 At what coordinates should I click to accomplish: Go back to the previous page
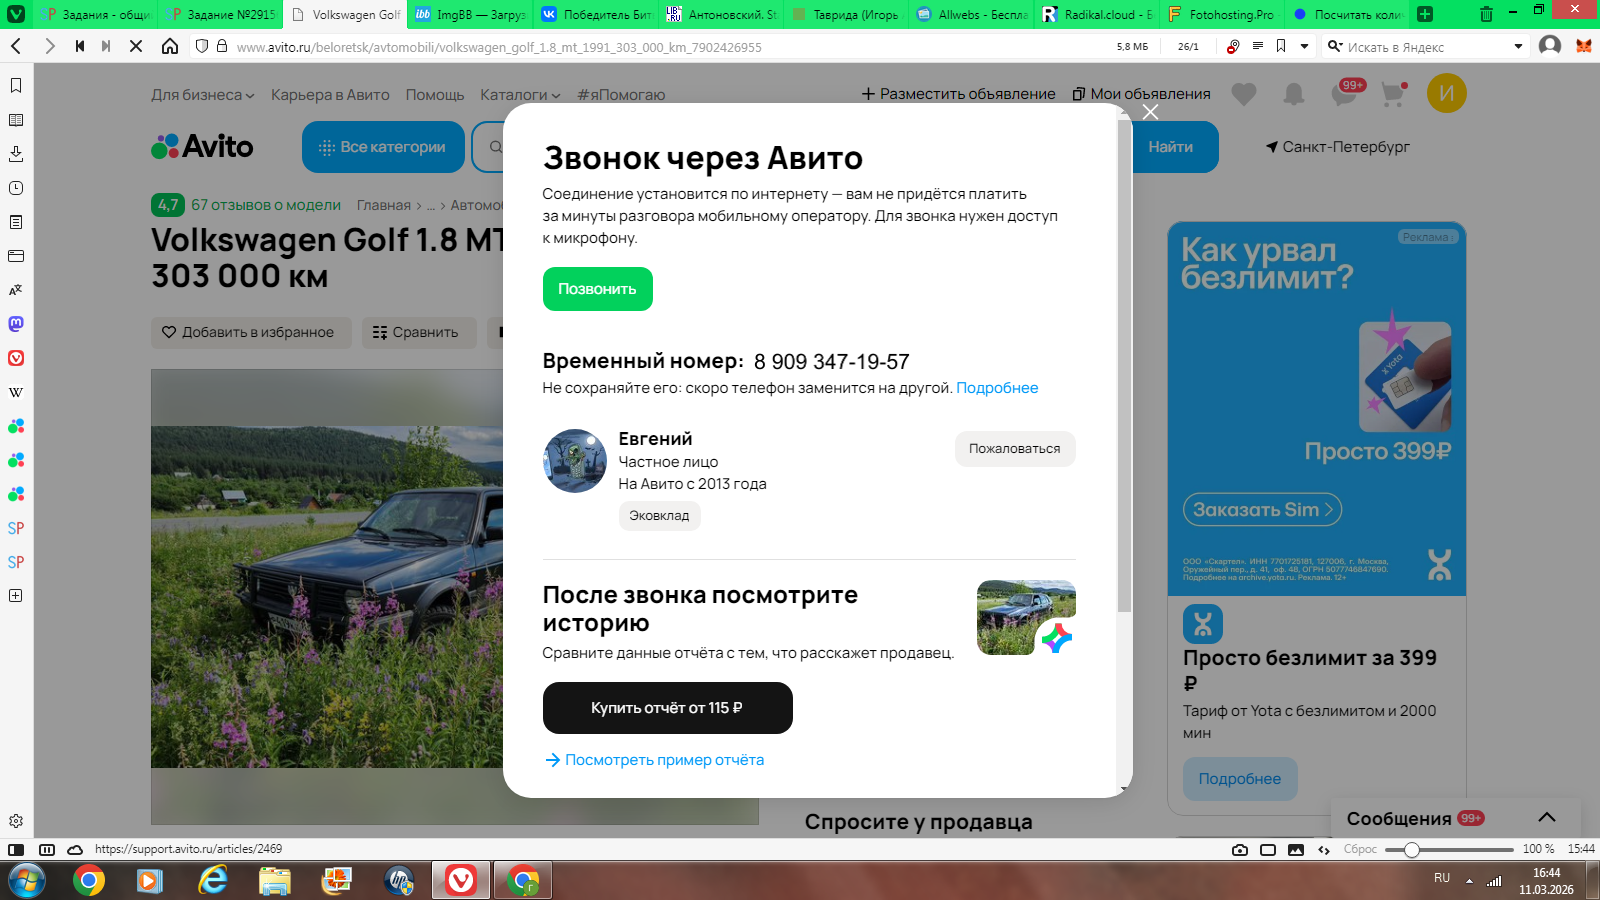(x=16, y=46)
